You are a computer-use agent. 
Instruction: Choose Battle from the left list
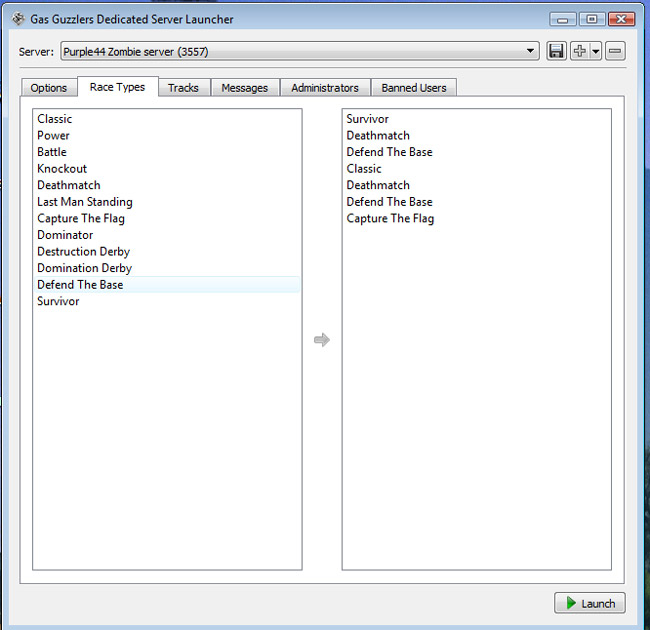click(167, 152)
